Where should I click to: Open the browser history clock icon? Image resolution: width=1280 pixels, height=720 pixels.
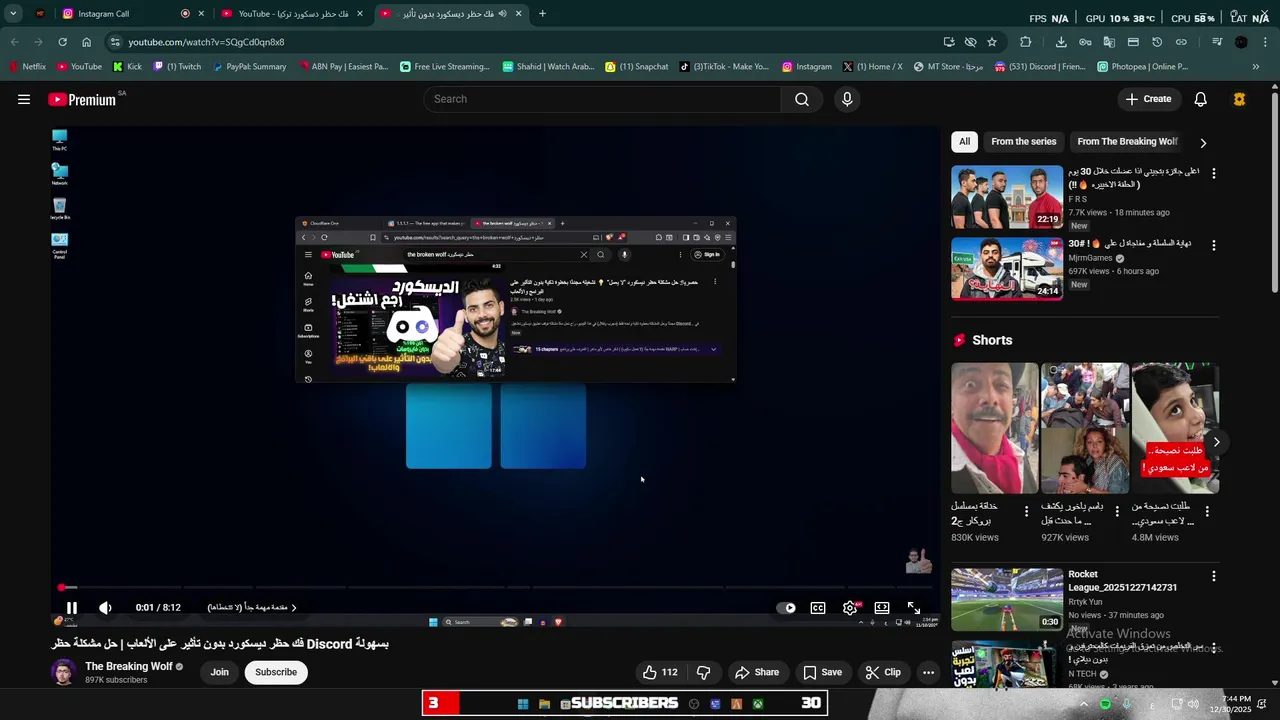[x=1157, y=42]
